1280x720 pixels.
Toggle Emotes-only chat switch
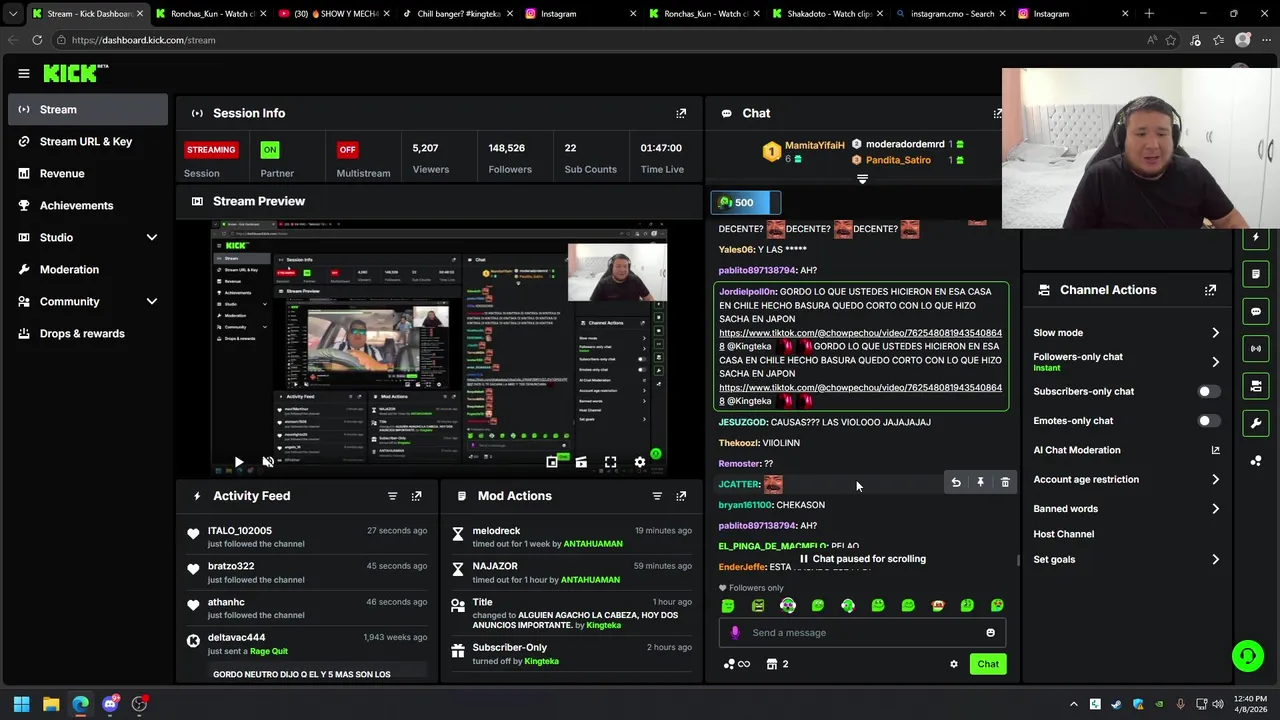pyautogui.click(x=1208, y=421)
